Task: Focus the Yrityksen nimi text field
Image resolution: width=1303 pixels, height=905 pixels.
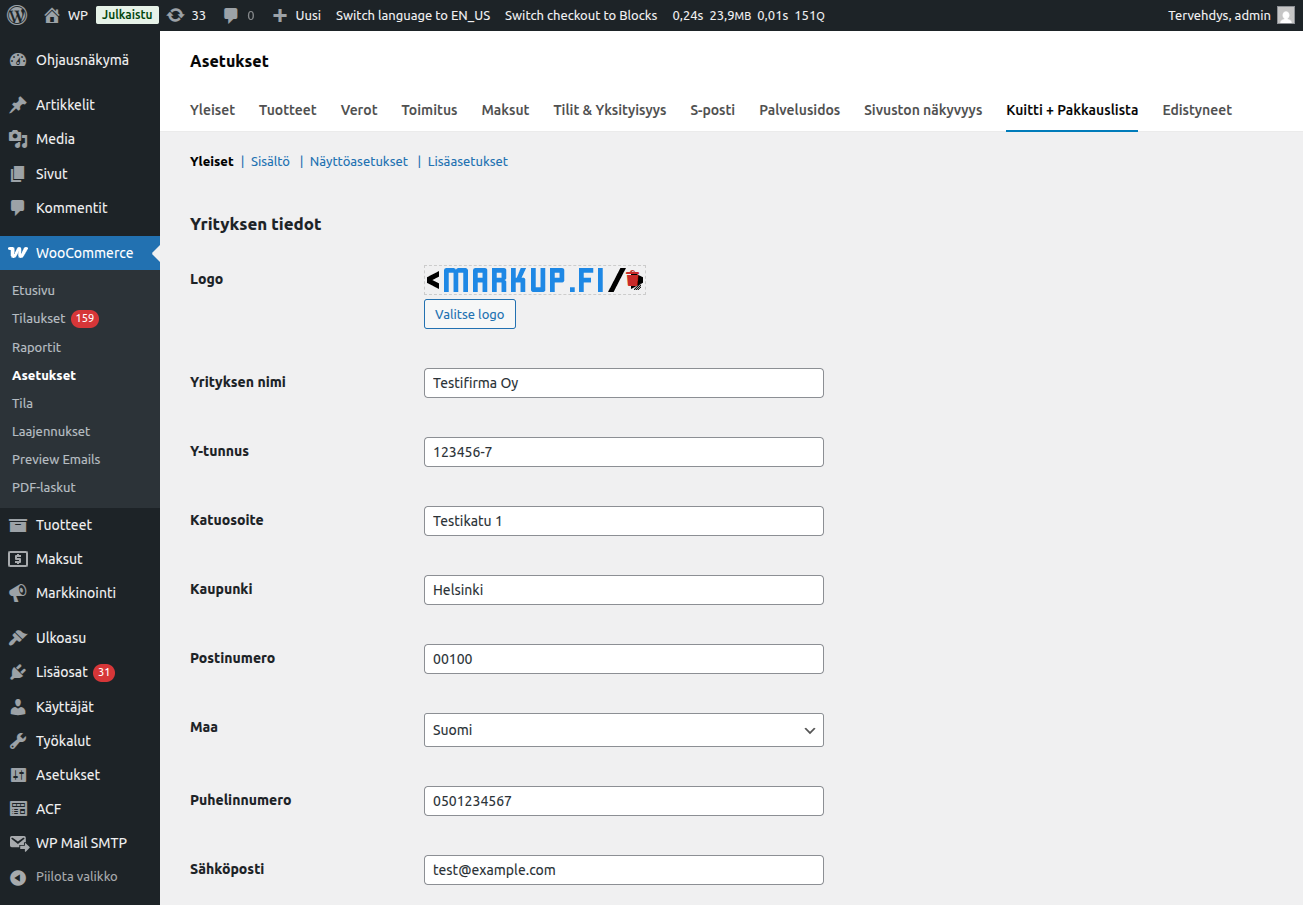Action: point(623,383)
